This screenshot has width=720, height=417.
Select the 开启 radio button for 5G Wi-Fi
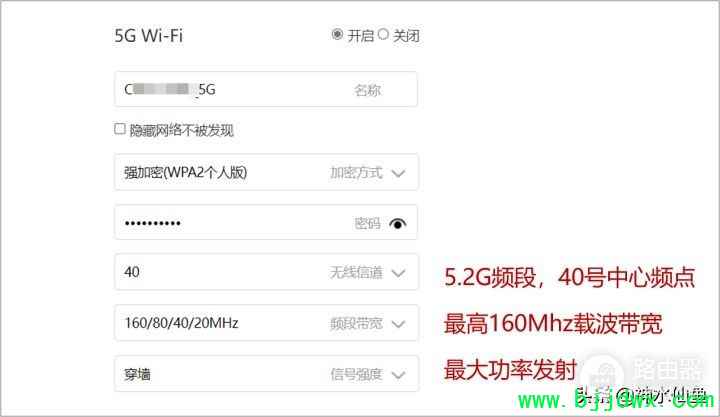[337, 34]
